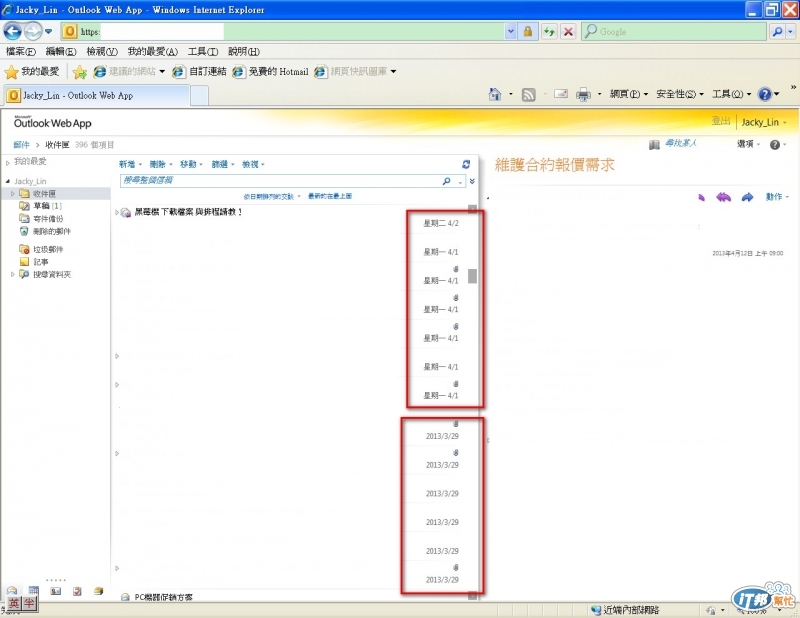The image size is (800, 618).
Task: Click the red stop loading icon
Action: (x=568, y=32)
